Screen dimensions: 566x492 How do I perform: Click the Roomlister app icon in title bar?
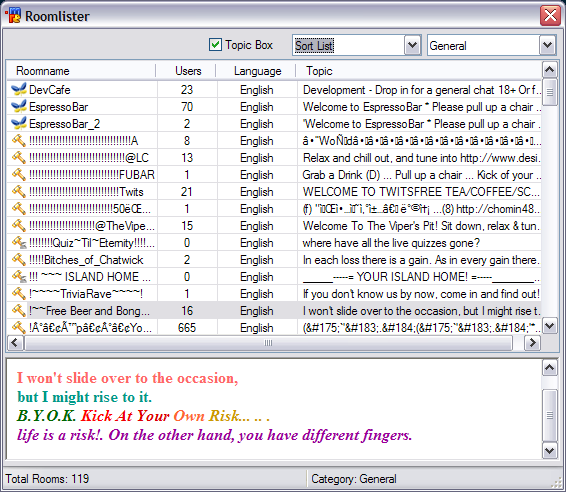click(x=13, y=16)
